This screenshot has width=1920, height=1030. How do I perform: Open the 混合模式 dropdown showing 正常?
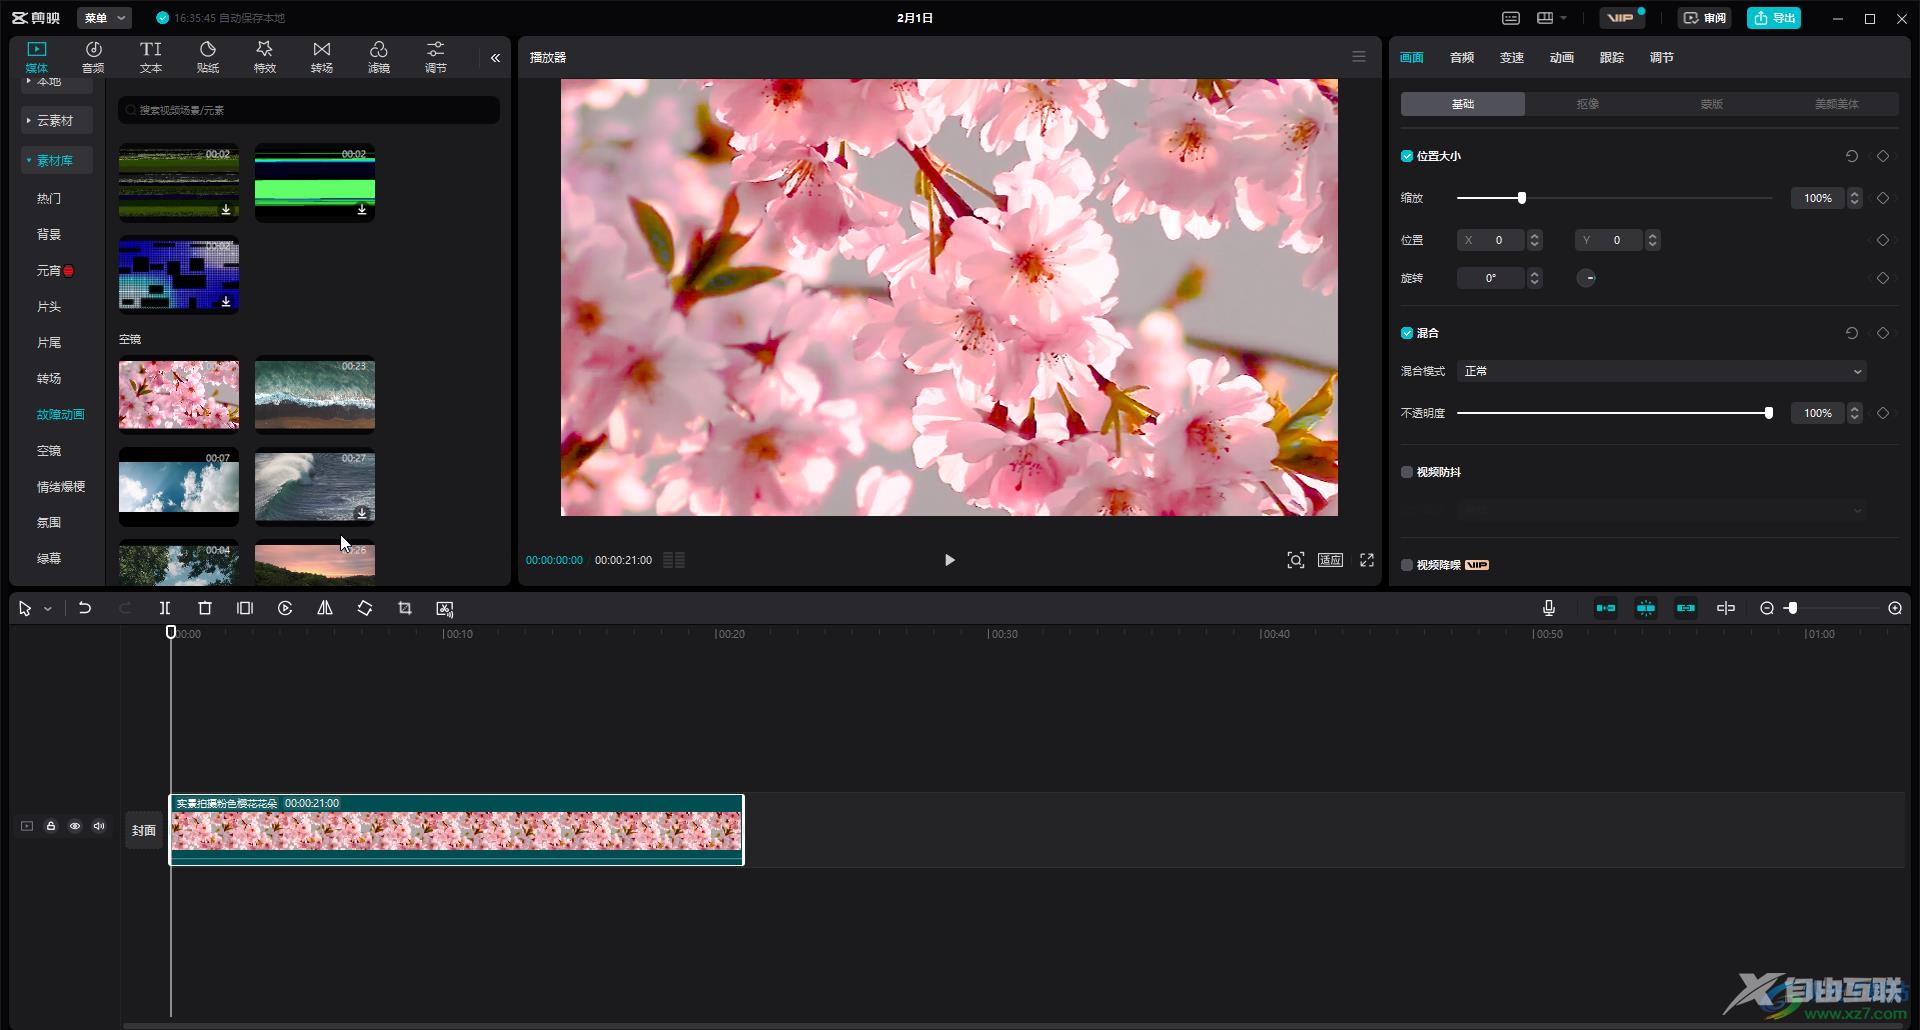tap(1662, 371)
